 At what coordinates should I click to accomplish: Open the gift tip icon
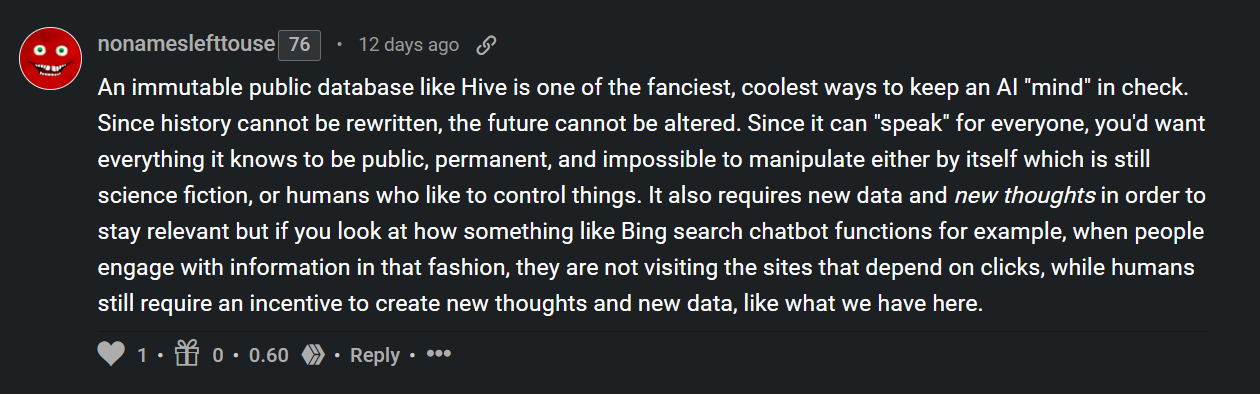click(x=187, y=354)
